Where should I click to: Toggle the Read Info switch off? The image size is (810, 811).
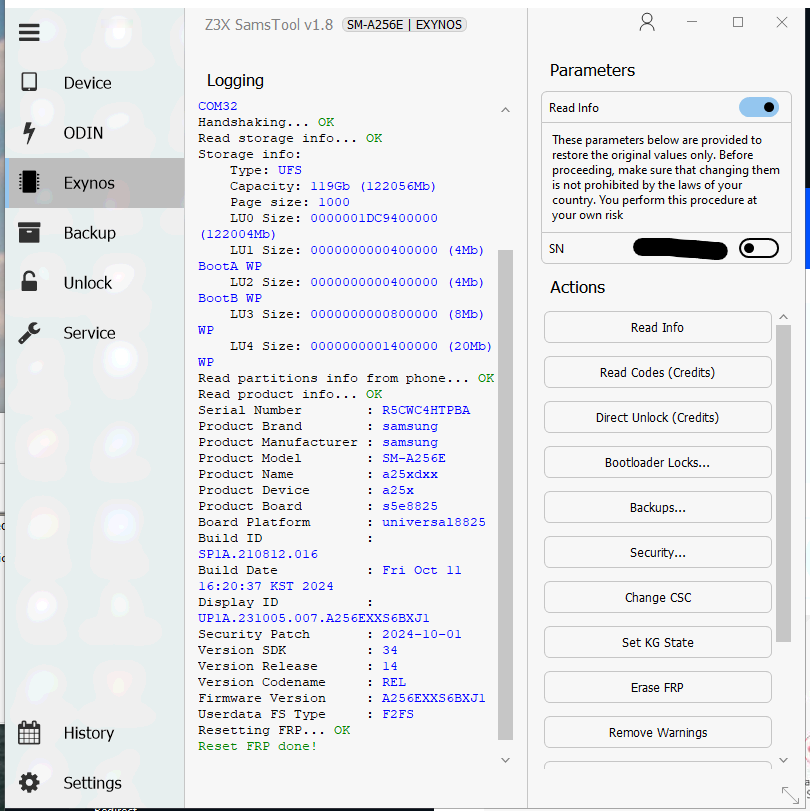click(x=758, y=107)
